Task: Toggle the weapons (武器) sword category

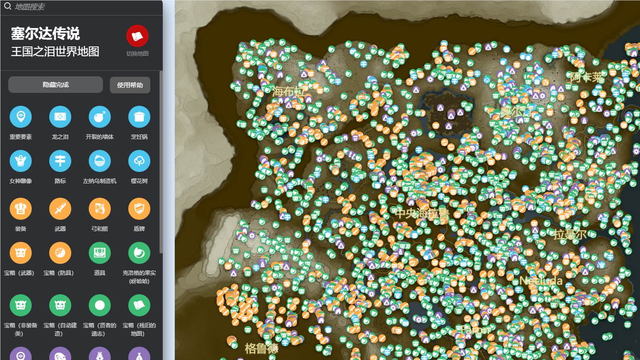Action: coord(60,209)
